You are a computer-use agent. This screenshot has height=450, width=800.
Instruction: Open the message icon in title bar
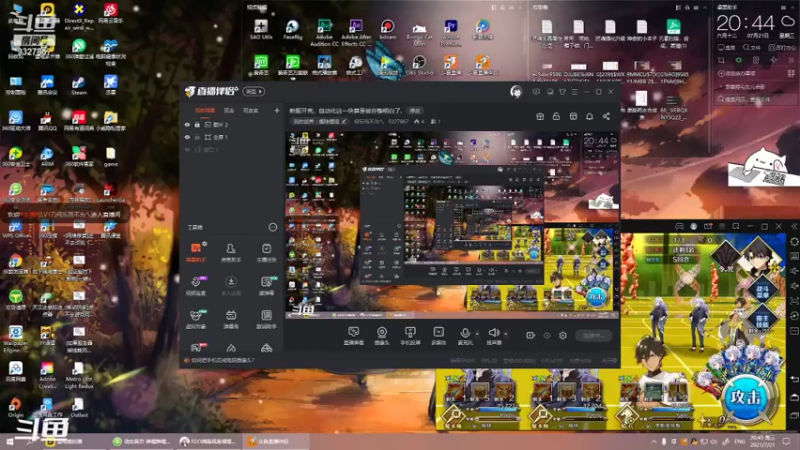coord(536,92)
